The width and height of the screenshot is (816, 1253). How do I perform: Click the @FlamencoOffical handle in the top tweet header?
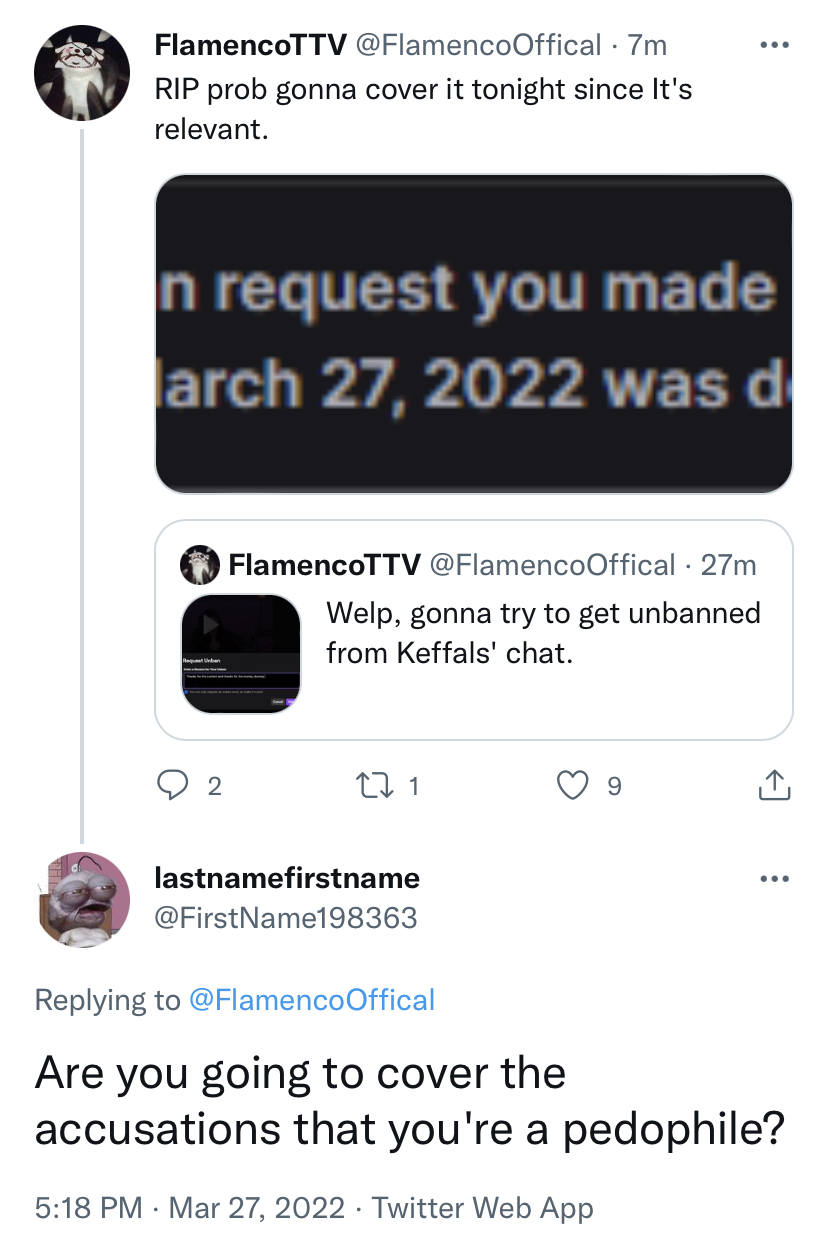coord(477,45)
